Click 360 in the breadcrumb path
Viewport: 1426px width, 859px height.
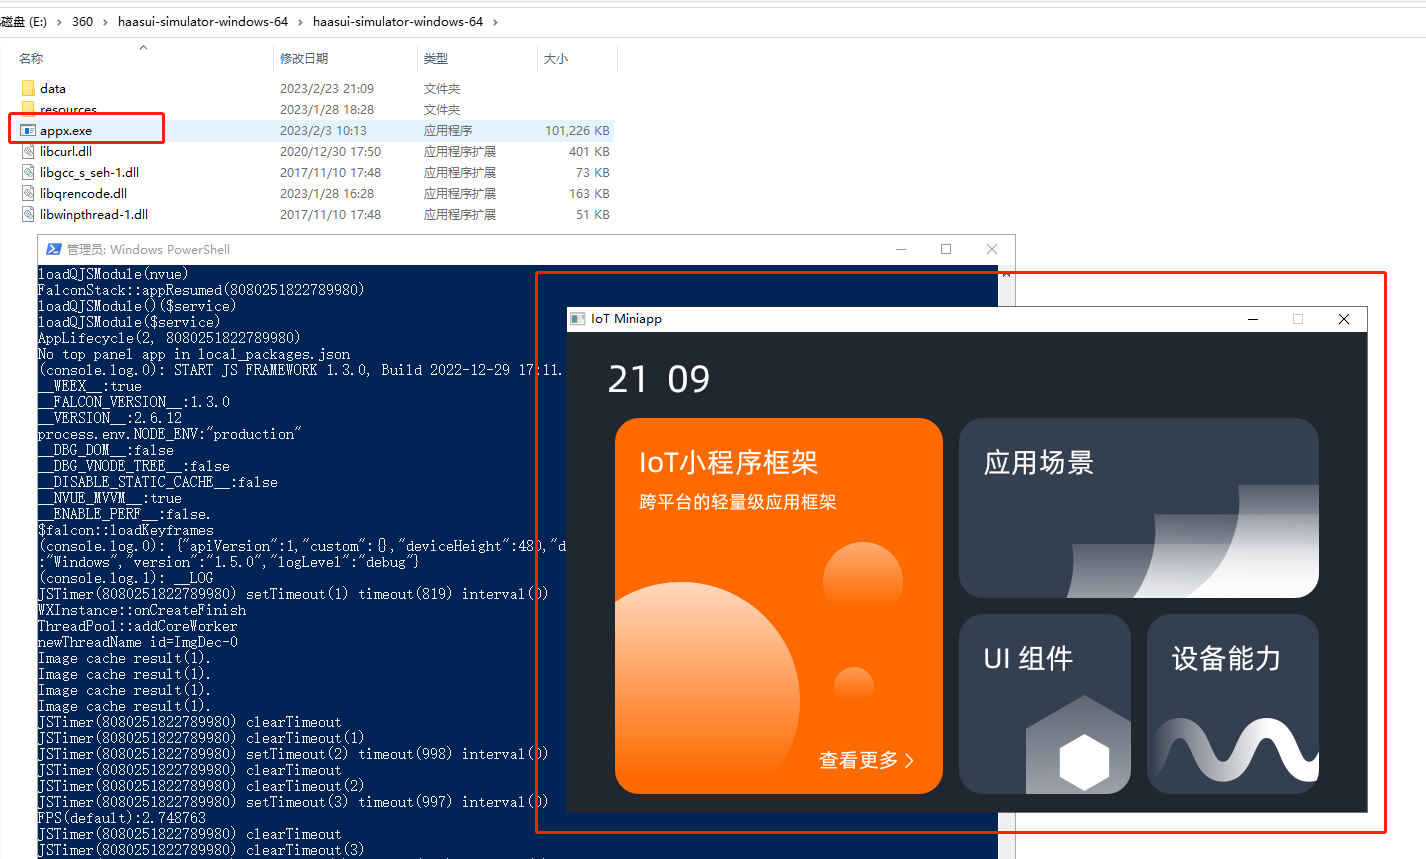point(82,21)
